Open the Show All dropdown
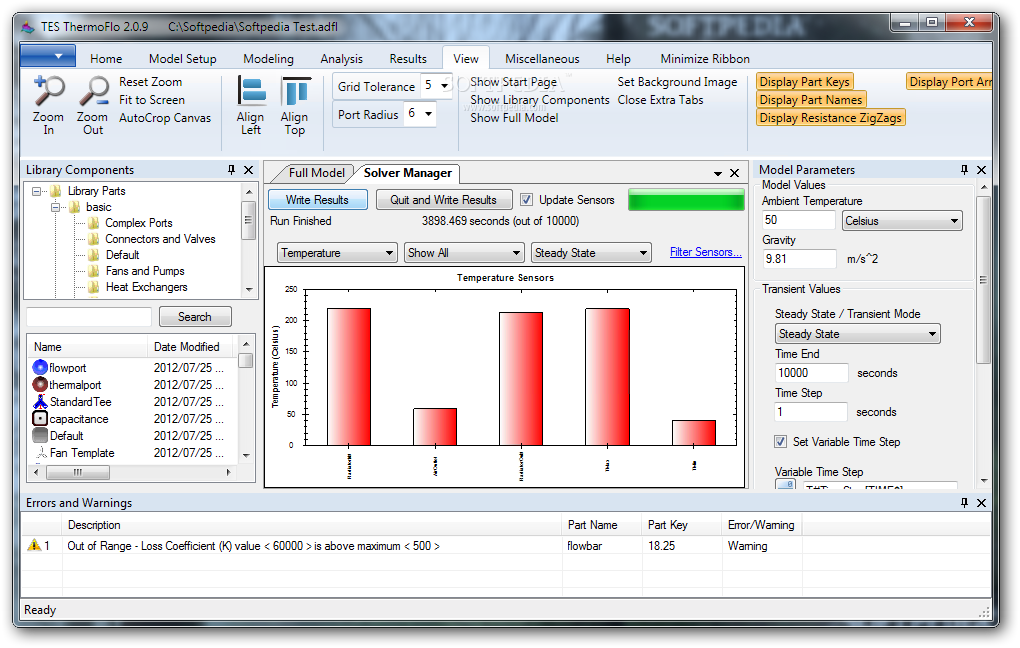 pos(464,252)
